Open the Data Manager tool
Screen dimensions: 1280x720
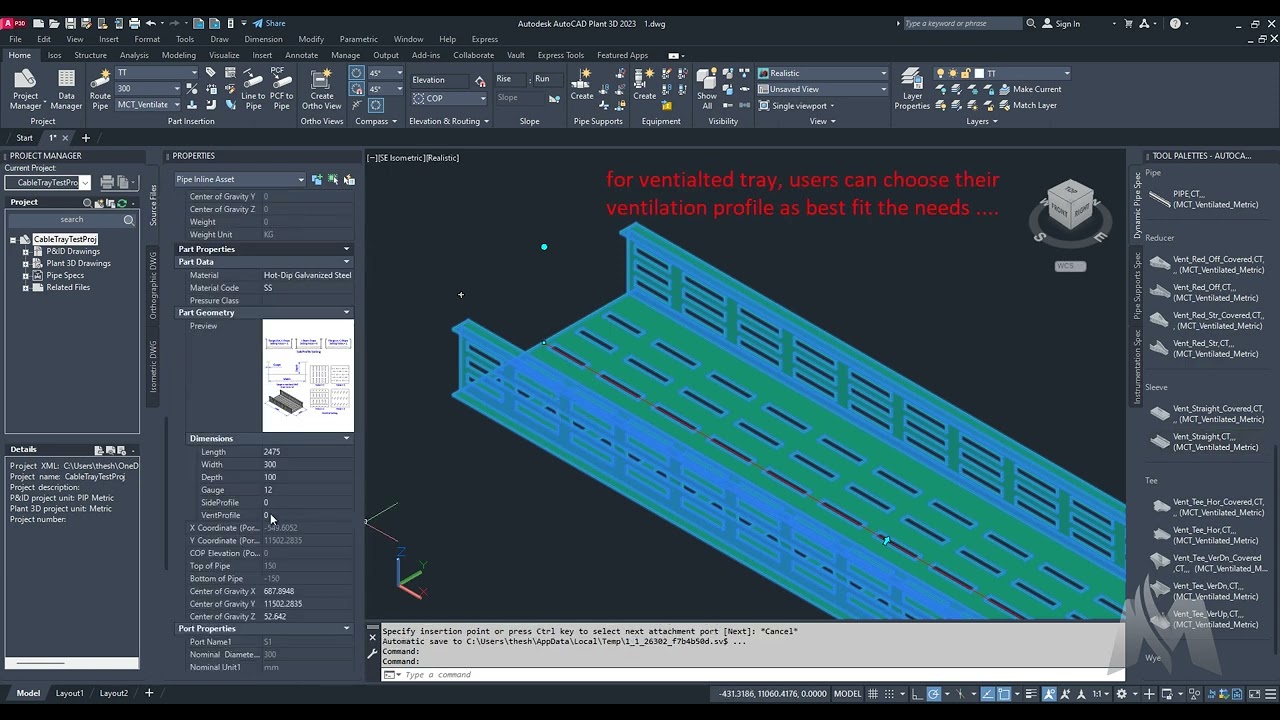click(66, 90)
